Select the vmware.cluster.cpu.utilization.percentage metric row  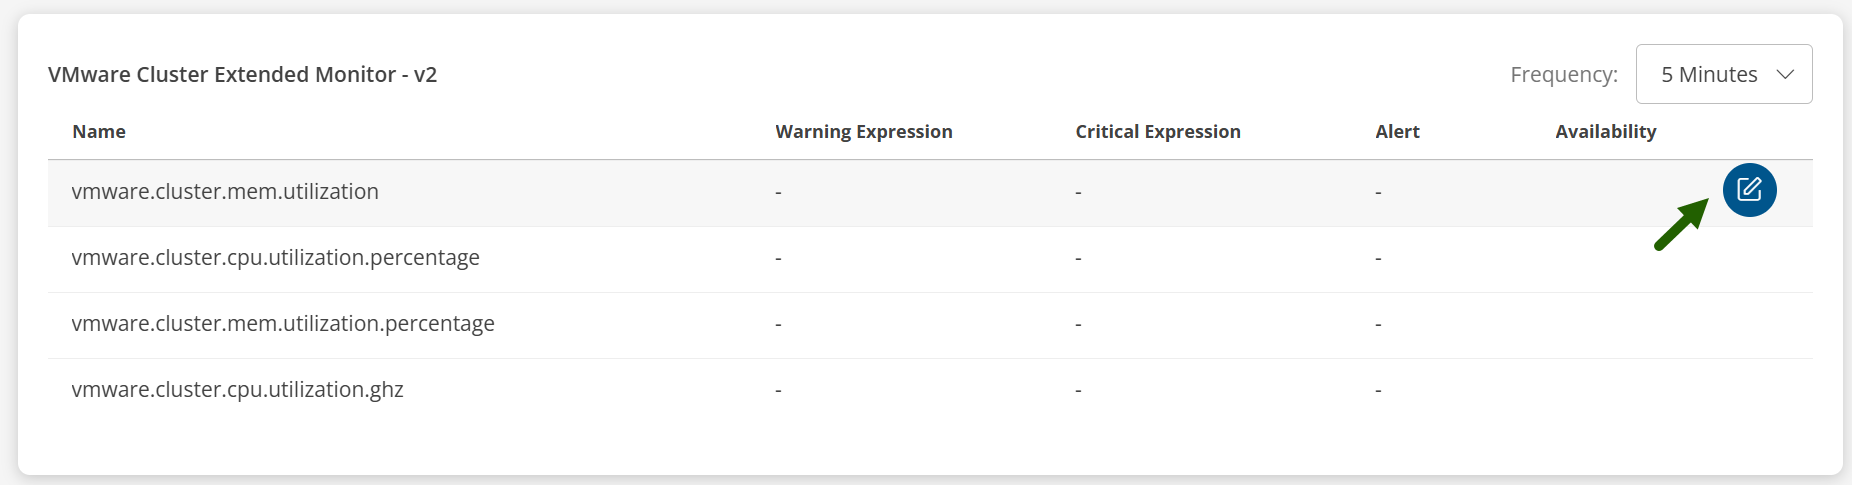pyautogui.click(x=275, y=258)
